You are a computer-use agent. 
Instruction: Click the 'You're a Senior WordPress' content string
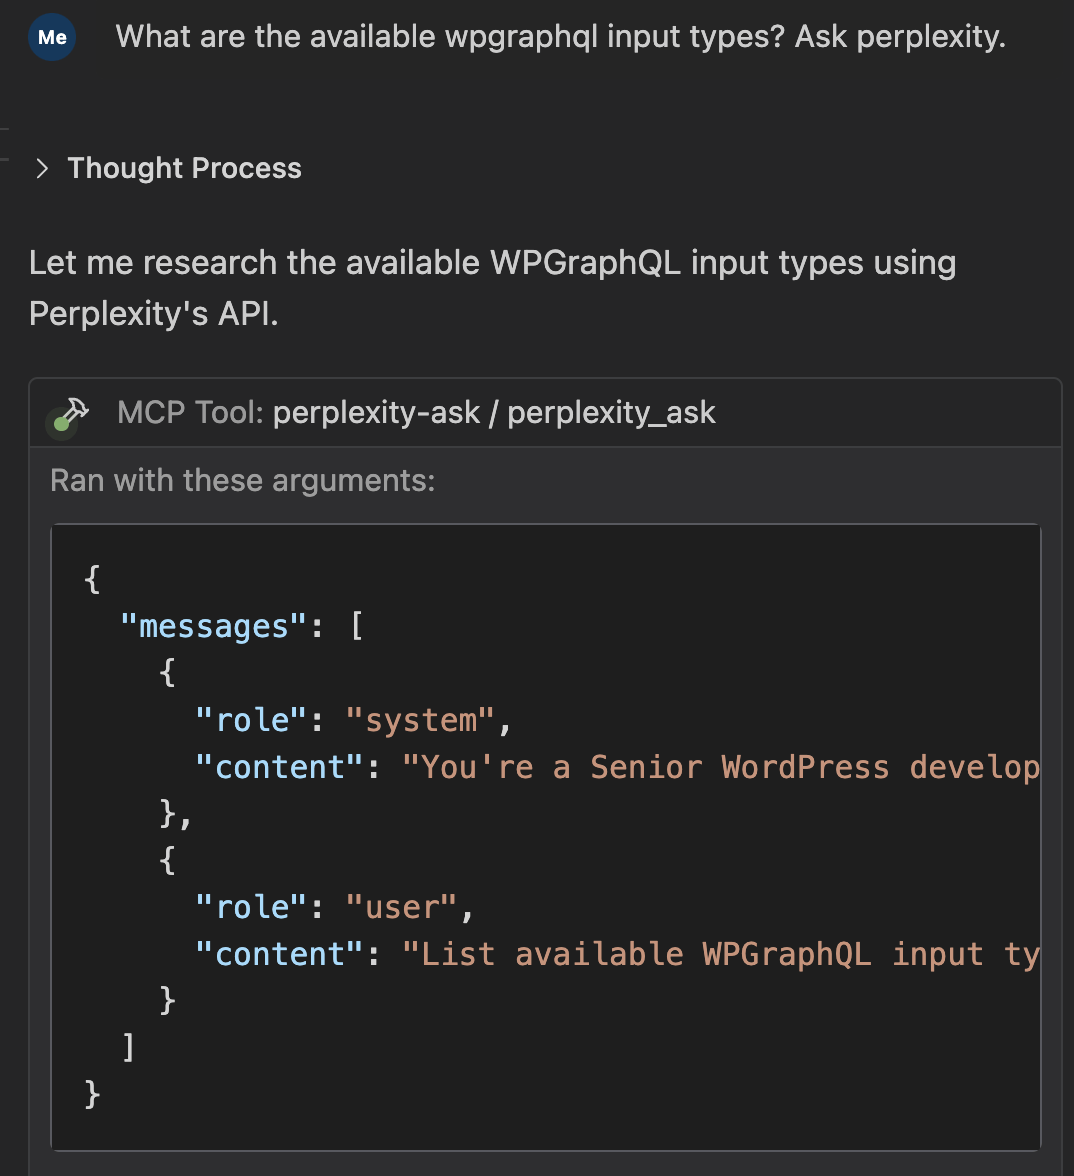(721, 767)
